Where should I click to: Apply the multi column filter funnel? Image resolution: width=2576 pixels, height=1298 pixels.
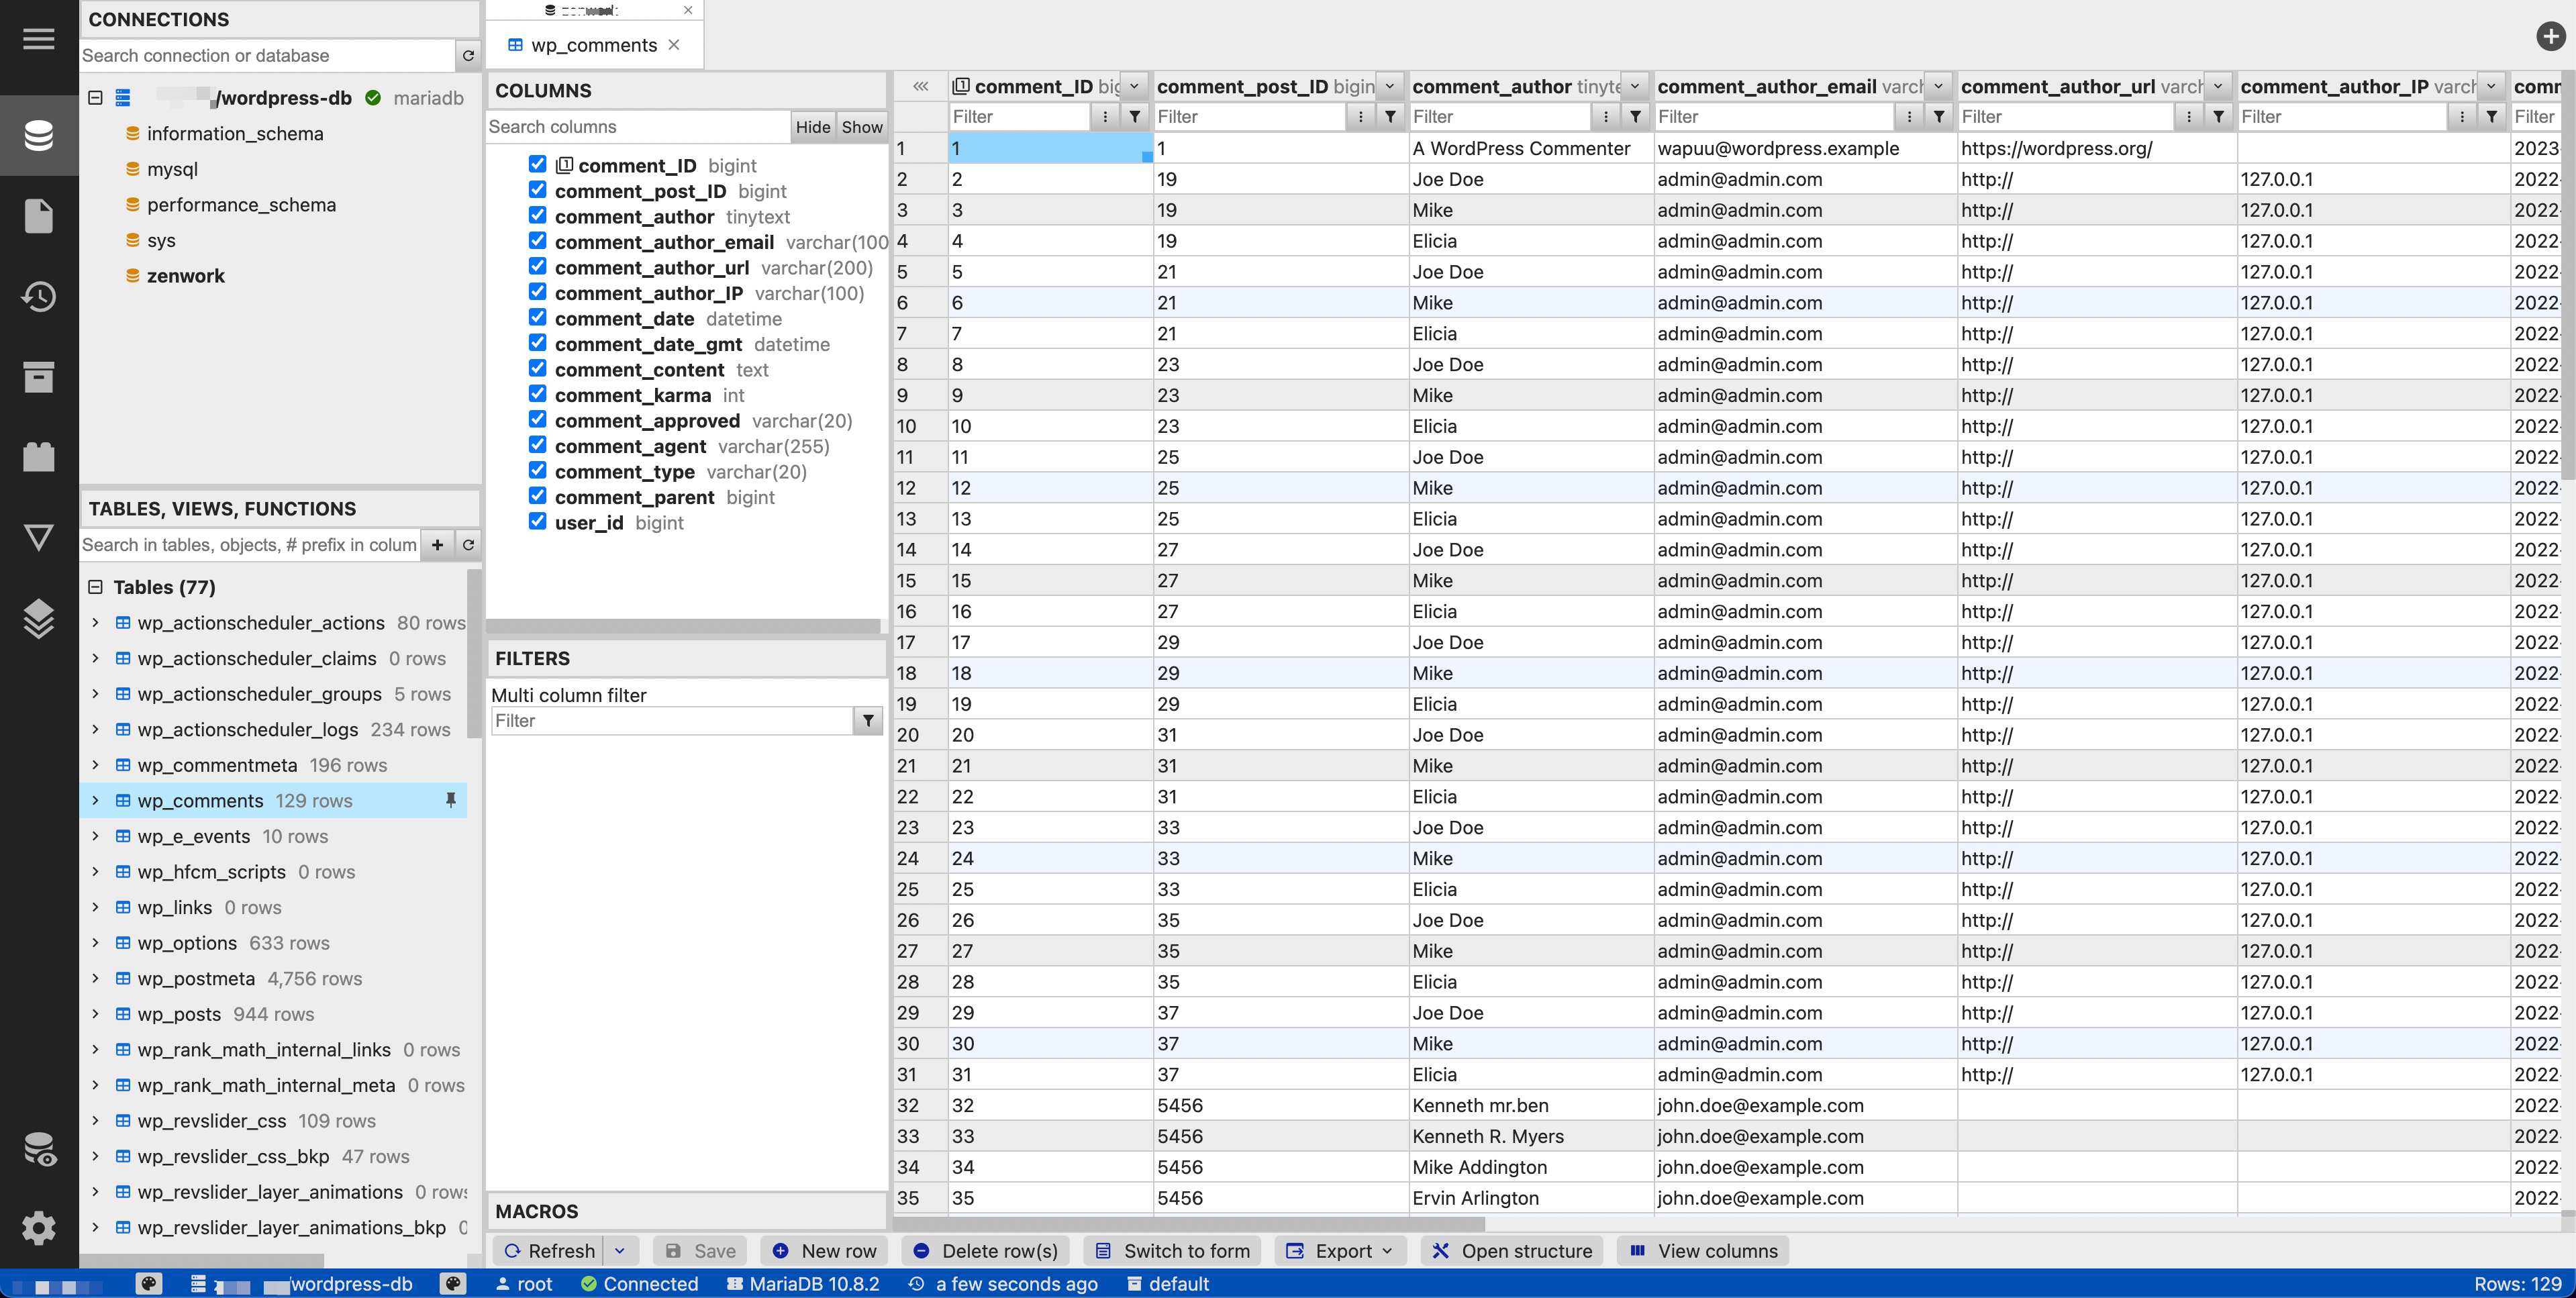(868, 721)
